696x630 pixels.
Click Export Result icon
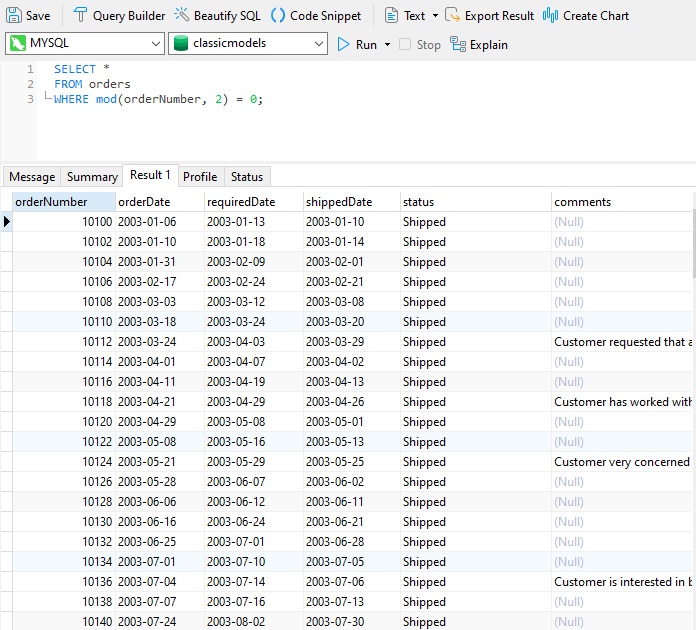tap(453, 16)
